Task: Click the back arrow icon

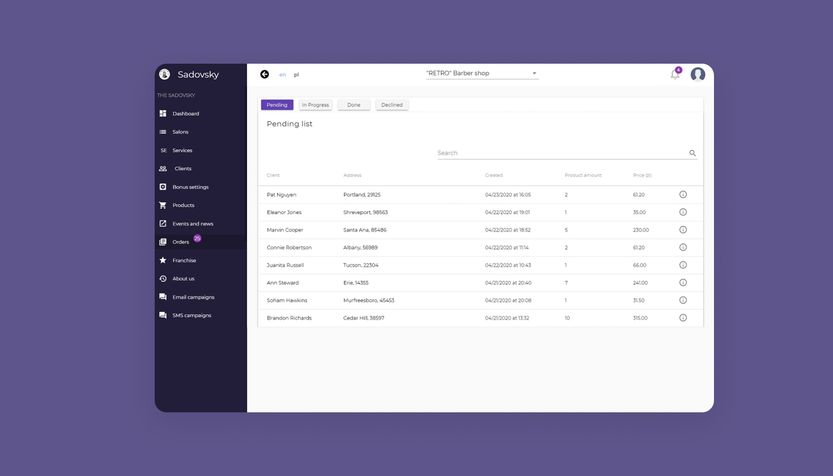Action: (264, 74)
